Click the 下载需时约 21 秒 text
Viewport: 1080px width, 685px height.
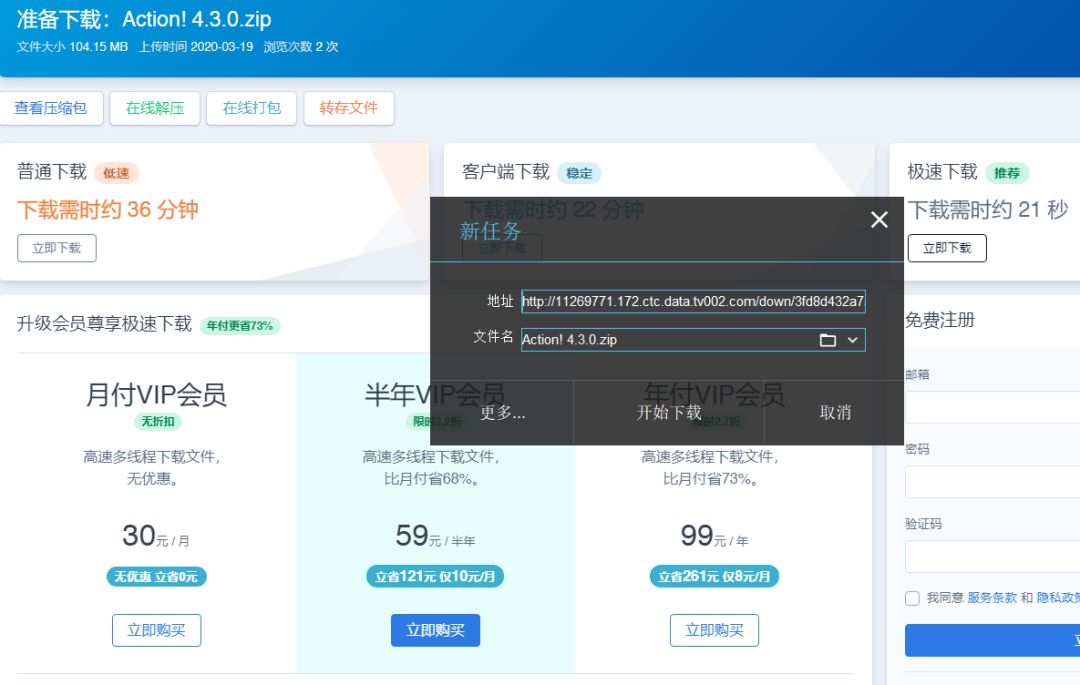(988, 209)
